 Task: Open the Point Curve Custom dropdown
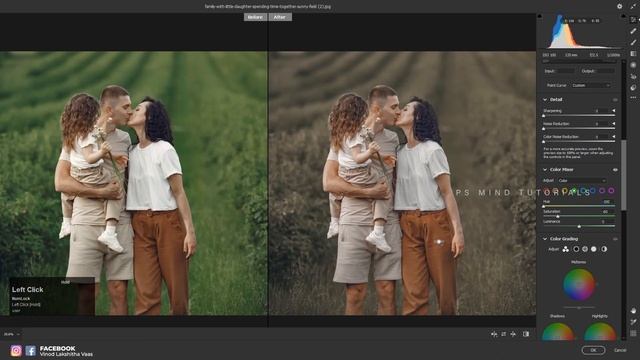(591, 85)
